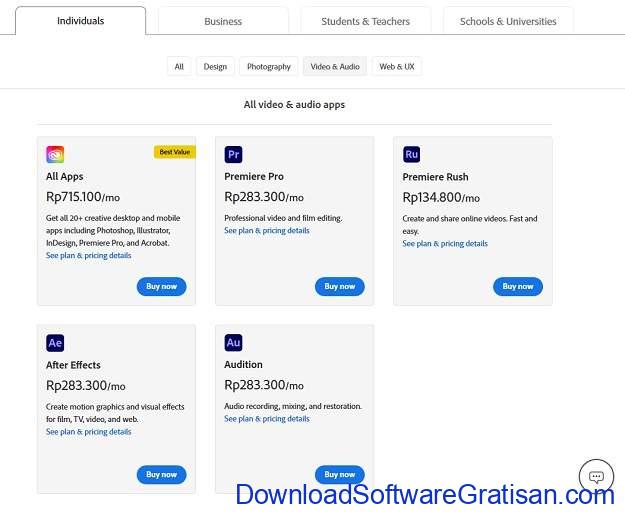Click the Creative Cloud All Apps icon
The height and width of the screenshot is (514, 625).
click(x=55, y=154)
